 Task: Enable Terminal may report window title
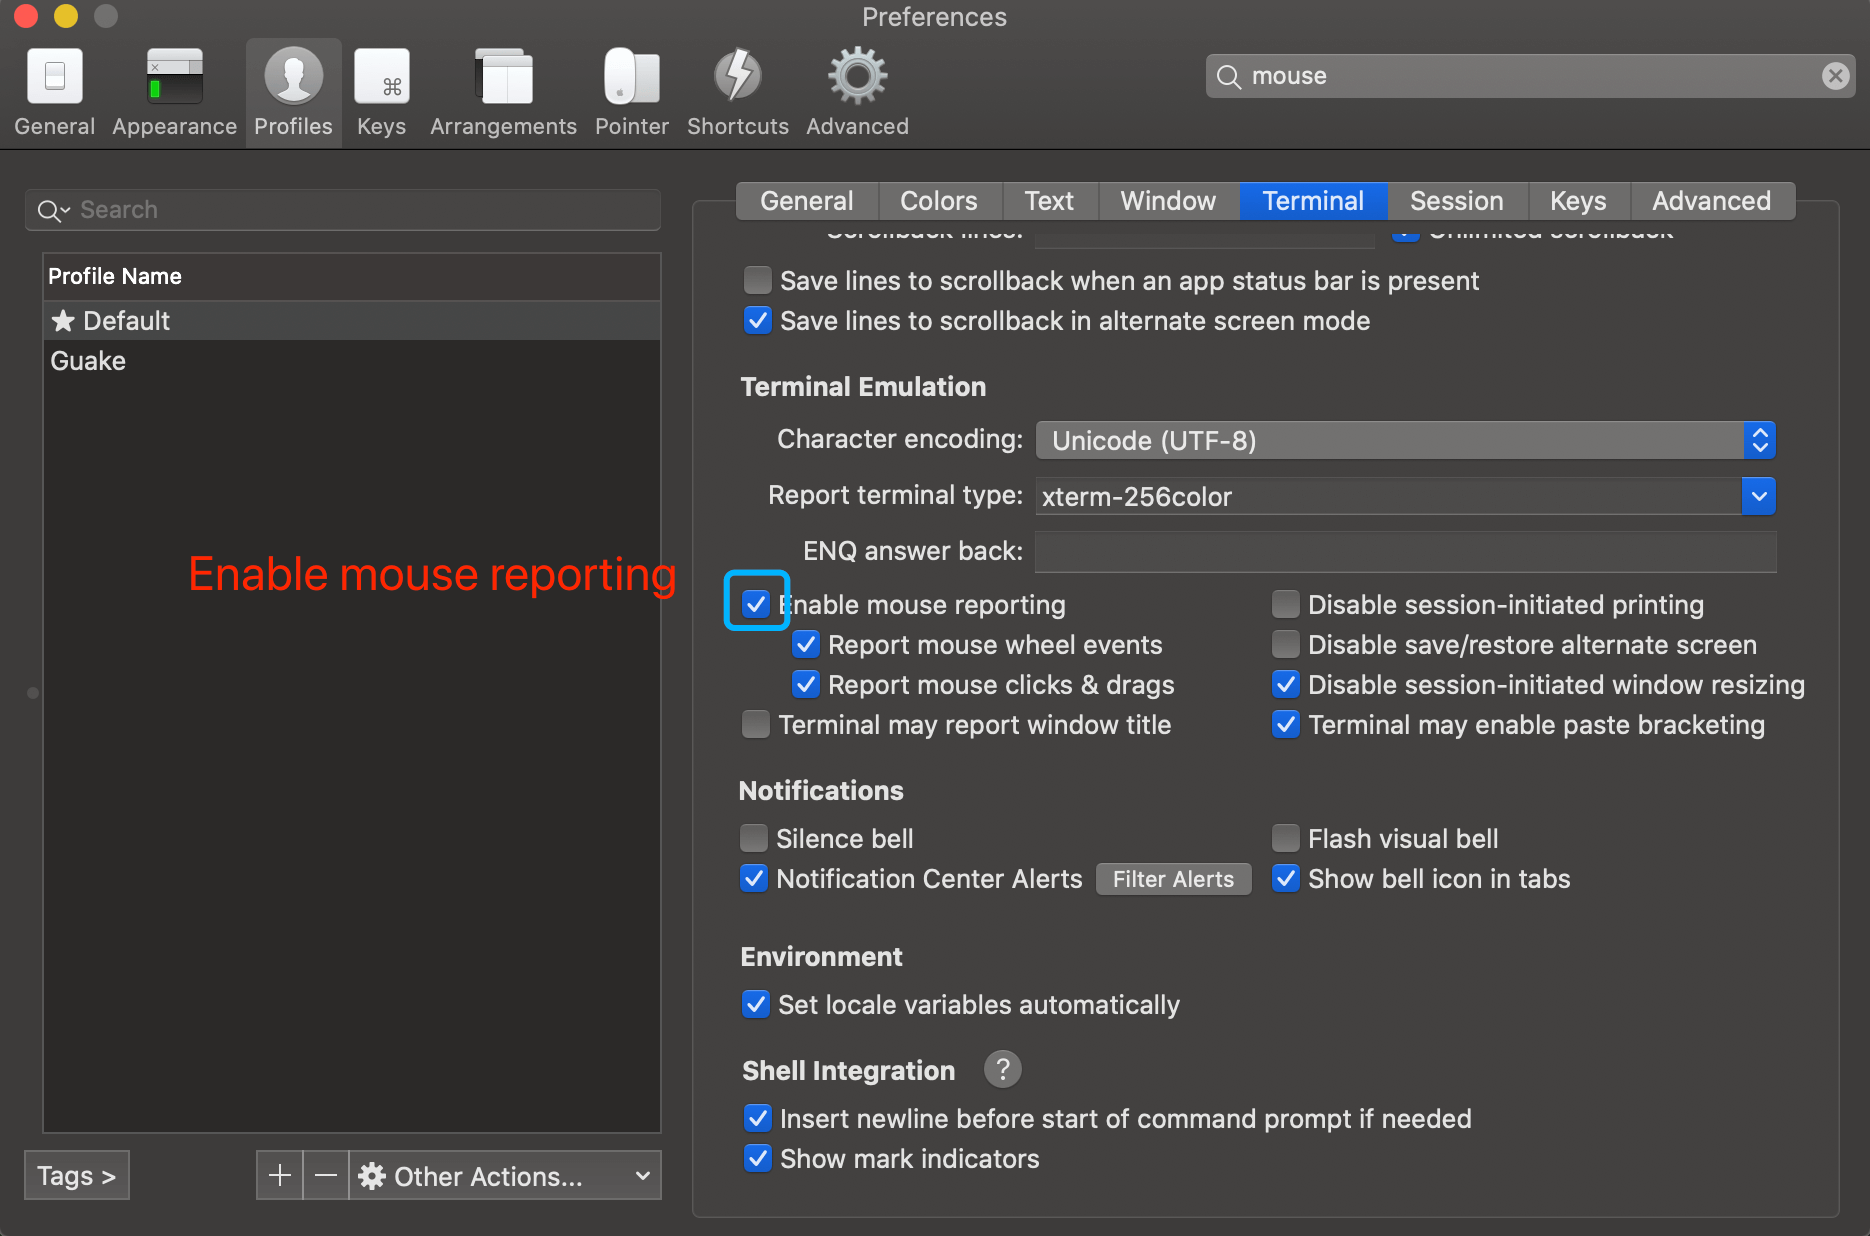click(x=756, y=724)
